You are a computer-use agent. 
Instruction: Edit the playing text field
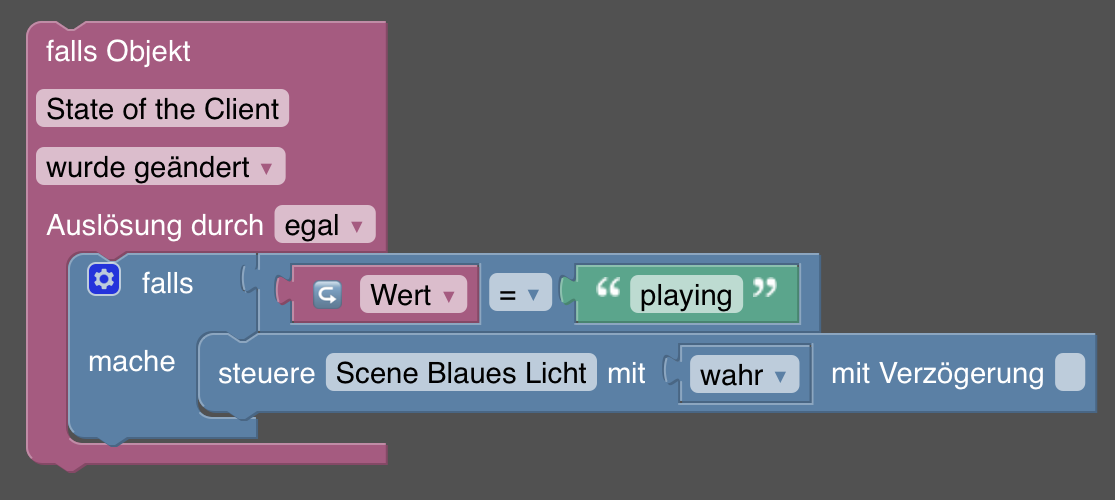686,294
